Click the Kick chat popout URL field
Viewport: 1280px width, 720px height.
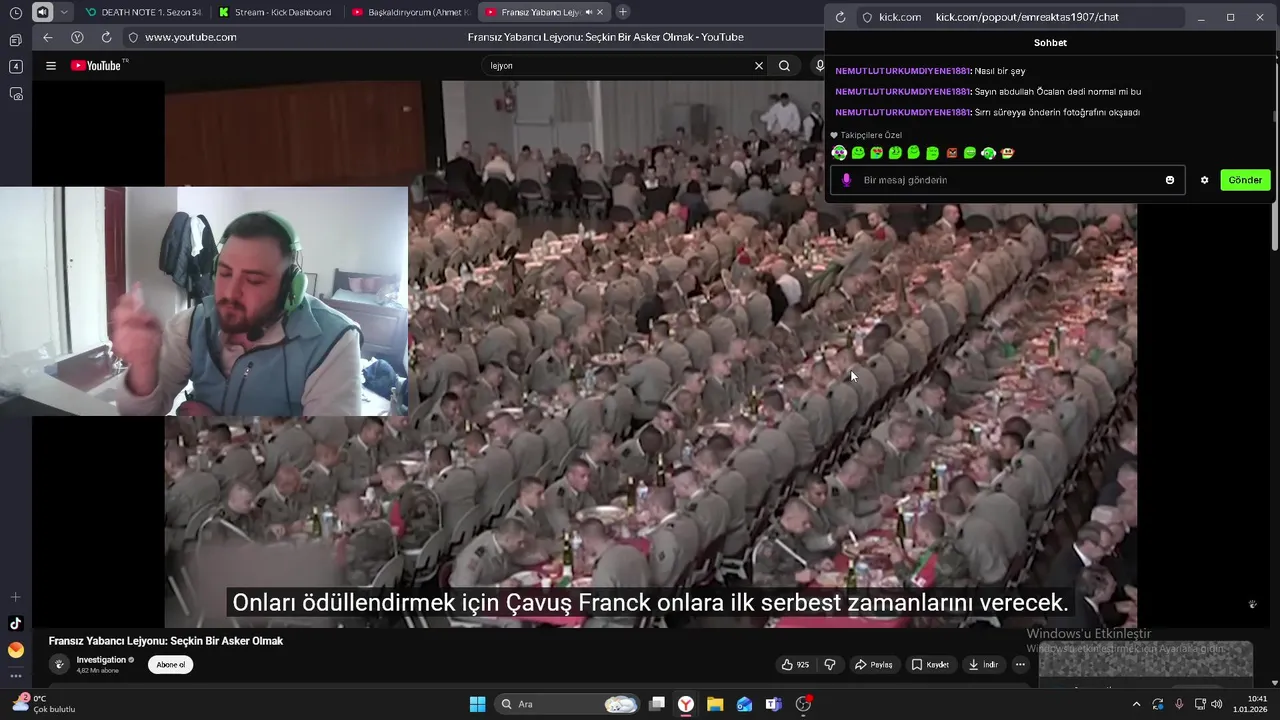[1020, 17]
